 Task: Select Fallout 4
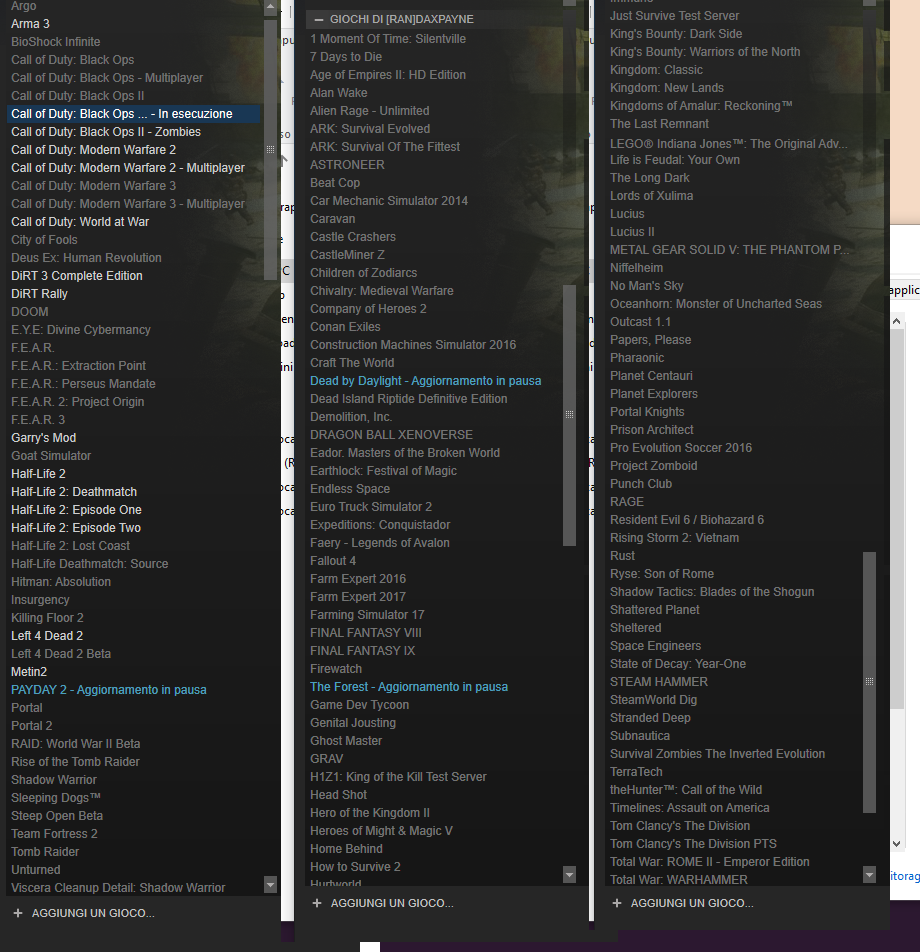point(333,561)
